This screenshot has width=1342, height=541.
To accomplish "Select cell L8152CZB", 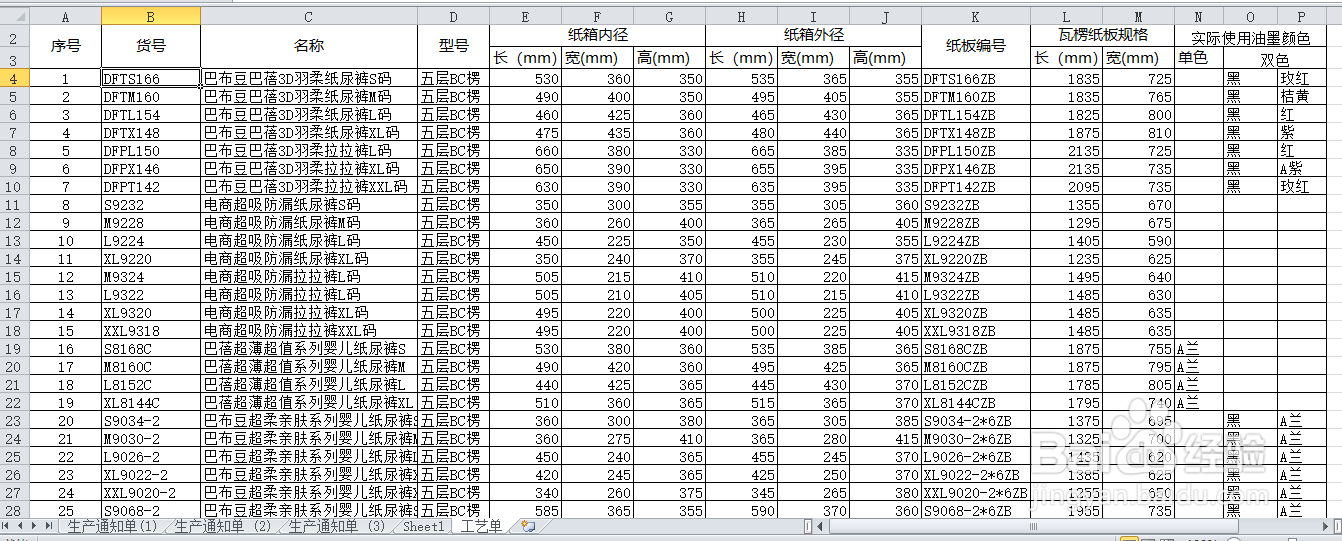I will click(x=975, y=384).
